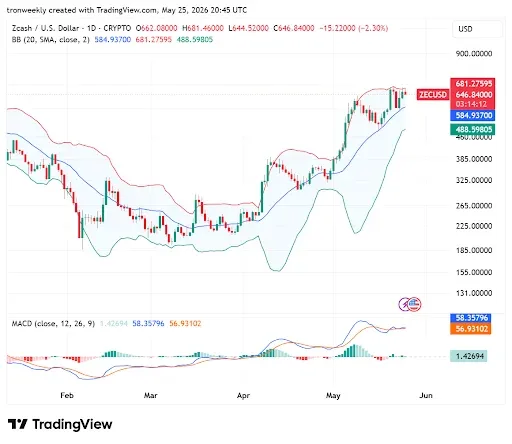Click the 155.00000 price axis label
Viewport: 512px width, 444px height.
[474, 272]
